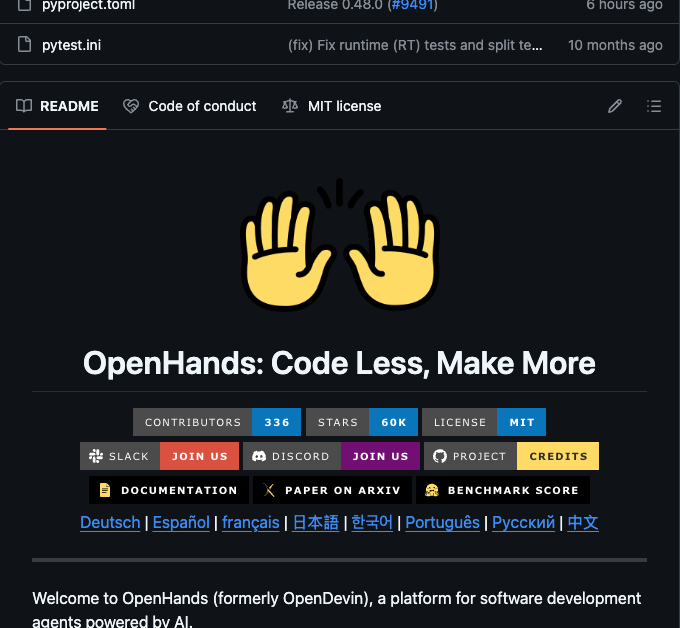
Task: Edit README with the pencil icon
Action: [615, 106]
